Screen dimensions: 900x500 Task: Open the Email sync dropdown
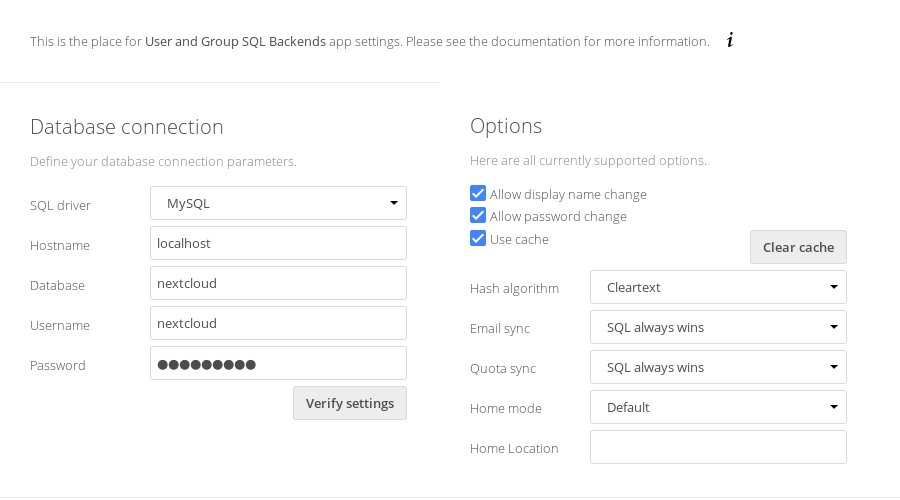[718, 327]
